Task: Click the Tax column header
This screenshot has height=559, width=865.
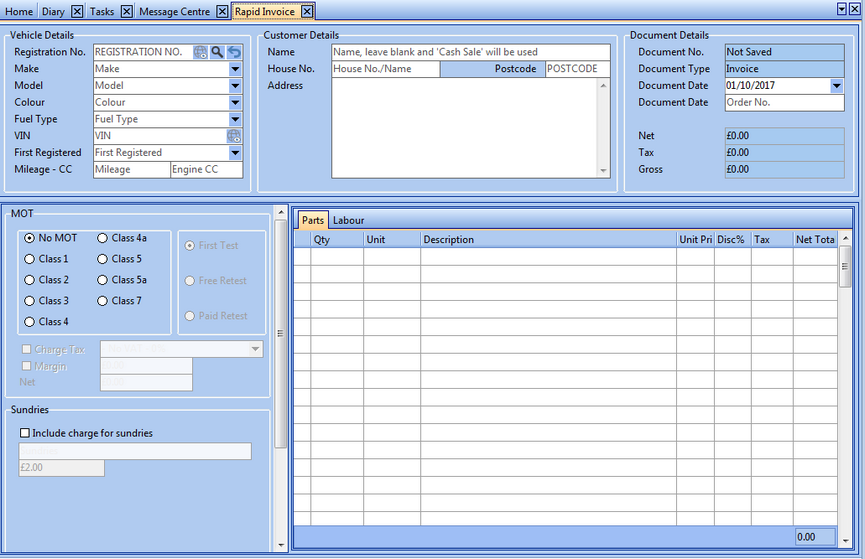Action: click(x=772, y=239)
